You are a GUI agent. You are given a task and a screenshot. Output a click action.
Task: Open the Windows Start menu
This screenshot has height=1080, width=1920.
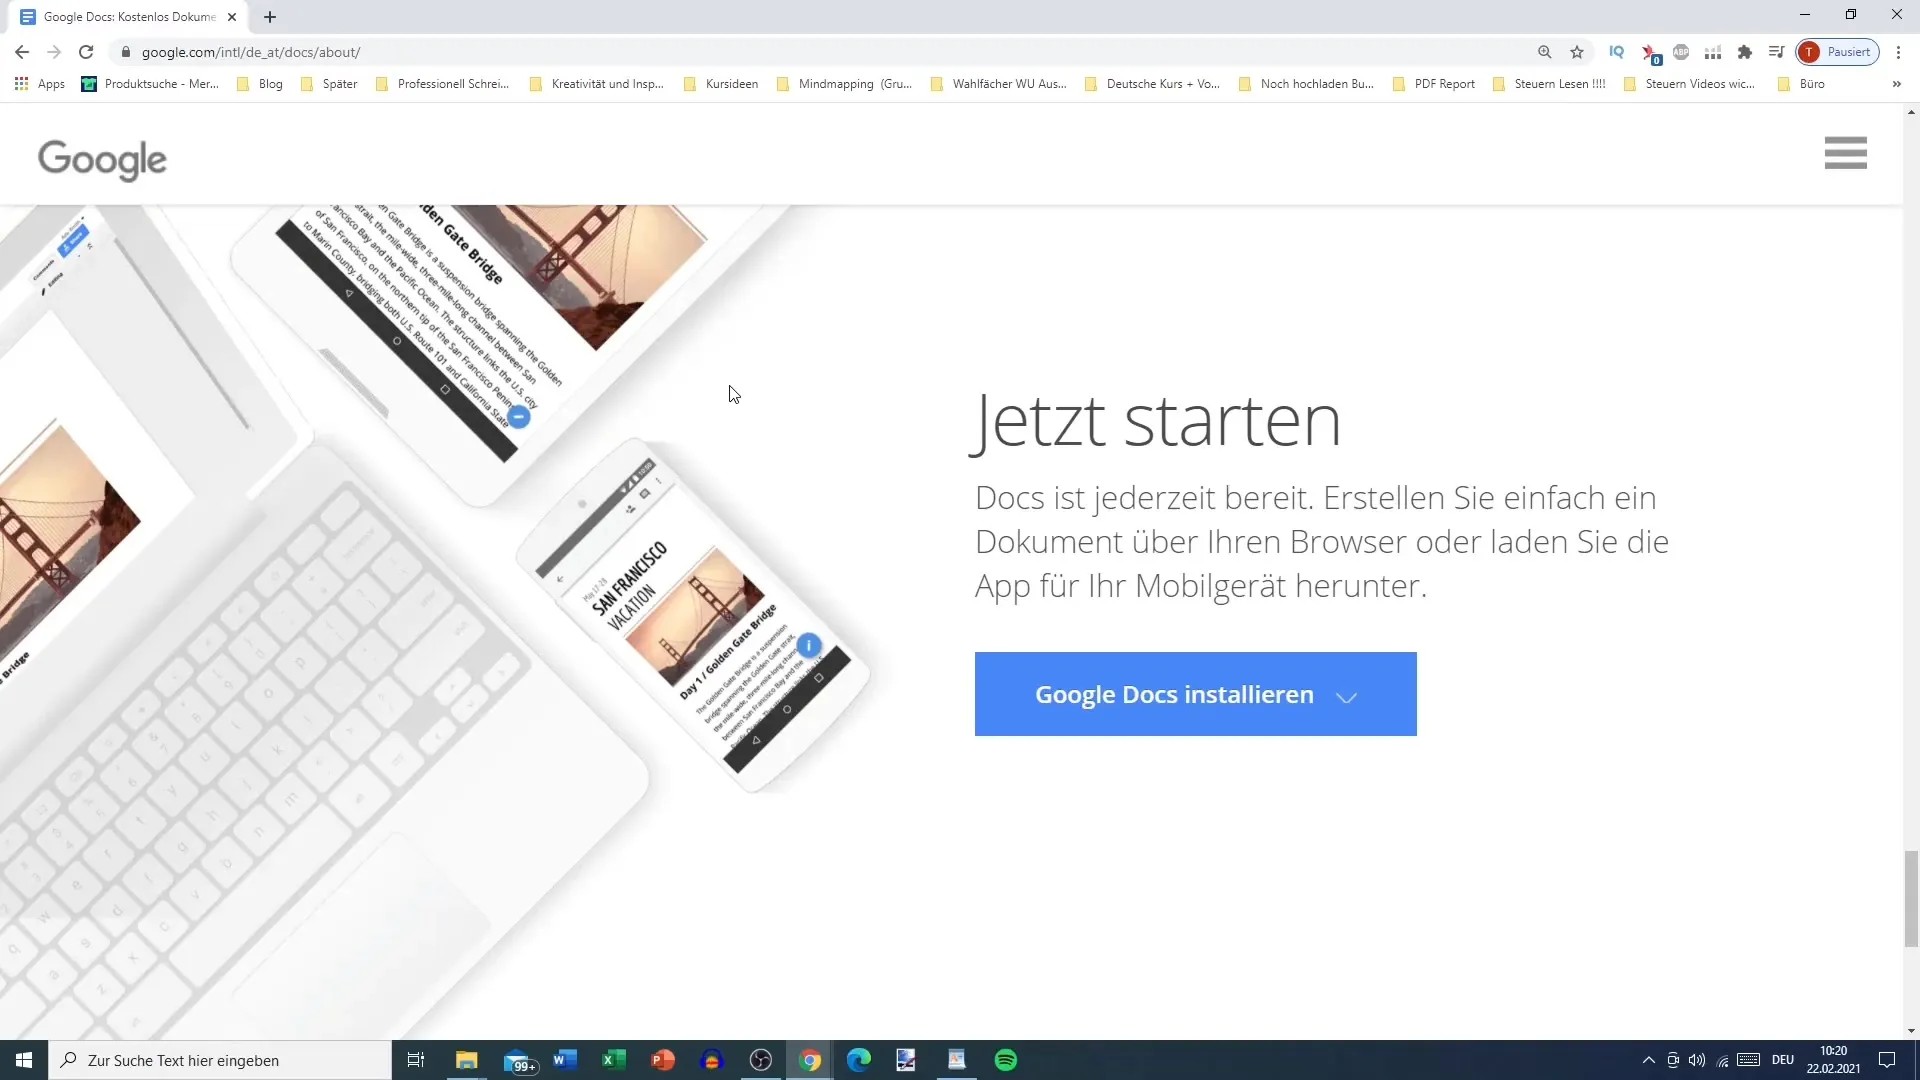pos(24,1060)
